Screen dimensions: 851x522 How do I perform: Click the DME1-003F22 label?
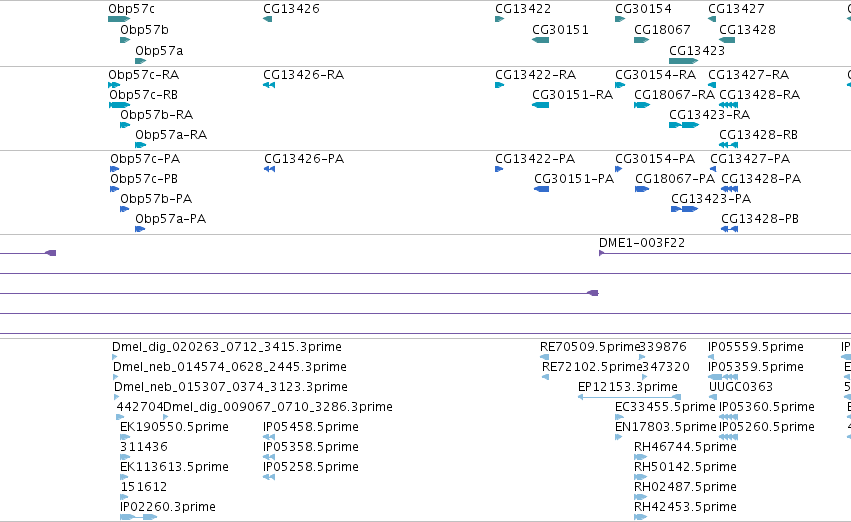click(x=642, y=243)
